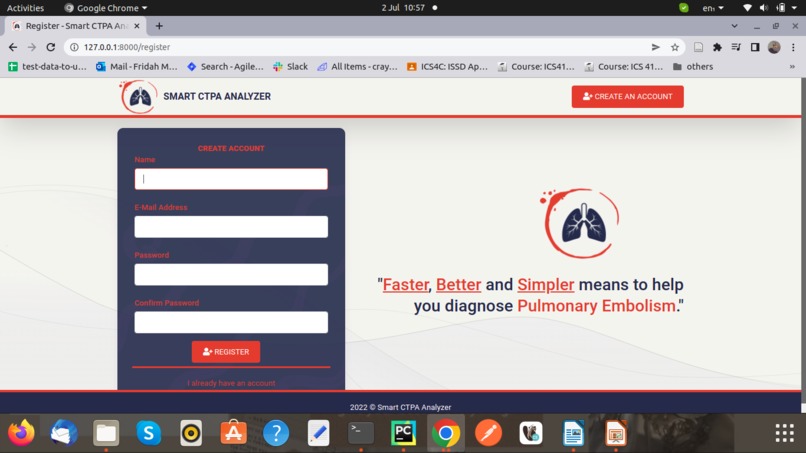Open the Slack bookmark
The image size is (806, 453).
tap(290, 66)
